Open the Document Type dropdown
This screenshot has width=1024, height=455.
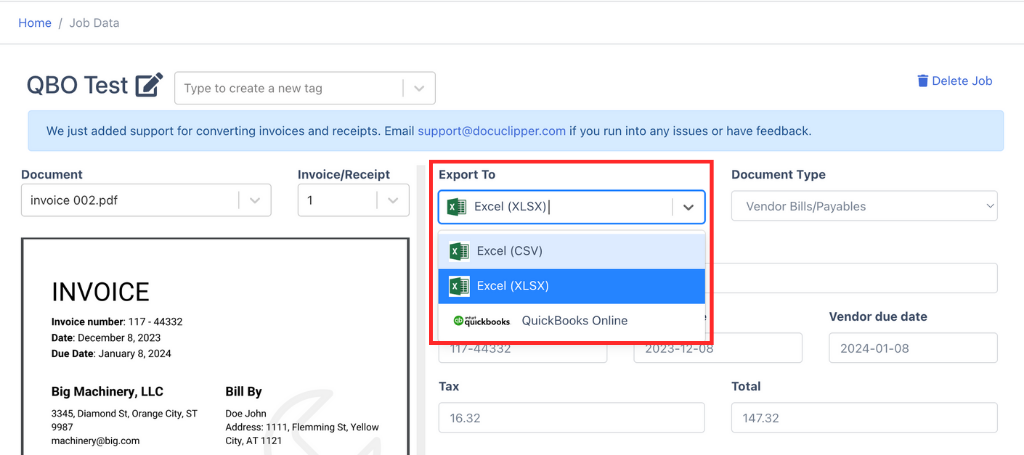pyautogui.click(x=864, y=206)
